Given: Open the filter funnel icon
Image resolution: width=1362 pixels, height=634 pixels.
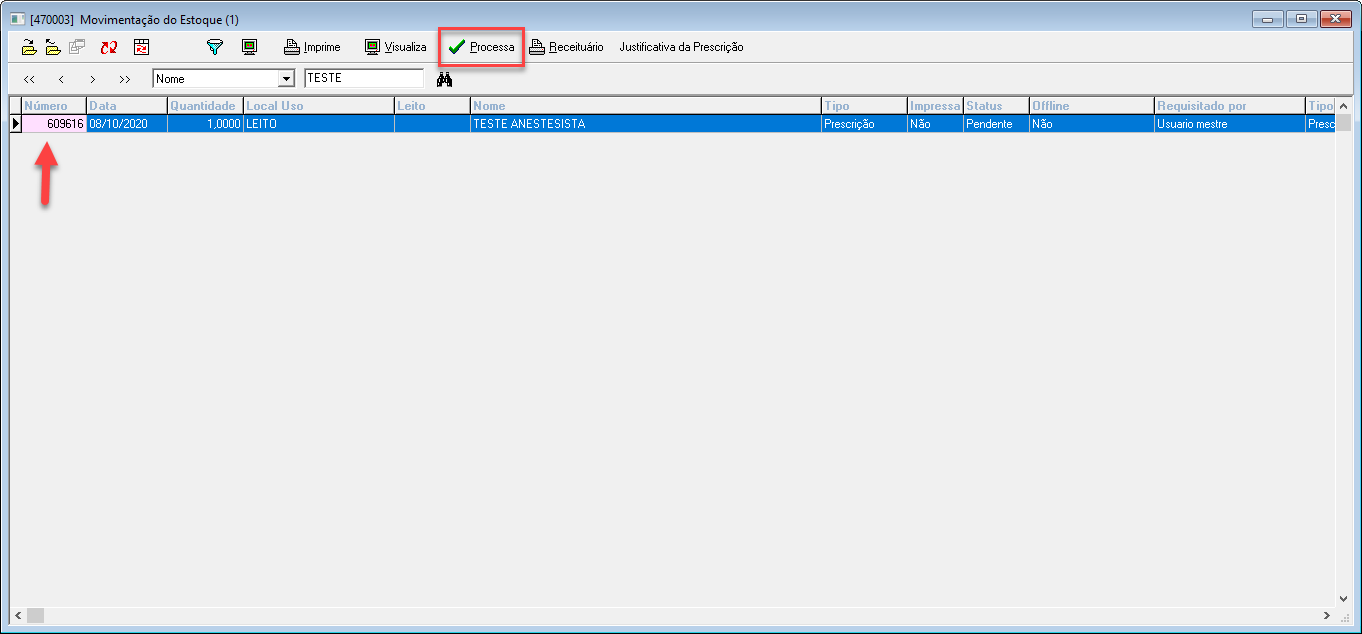Looking at the screenshot, I should tap(214, 47).
